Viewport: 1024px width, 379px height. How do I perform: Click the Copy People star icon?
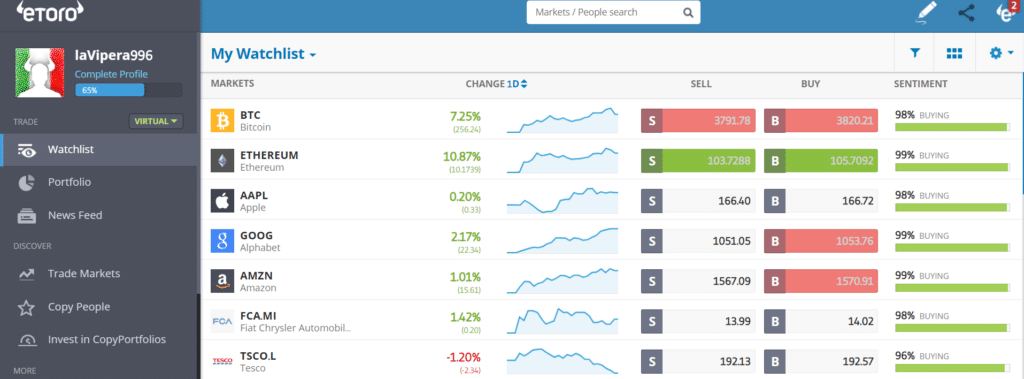(x=27, y=308)
